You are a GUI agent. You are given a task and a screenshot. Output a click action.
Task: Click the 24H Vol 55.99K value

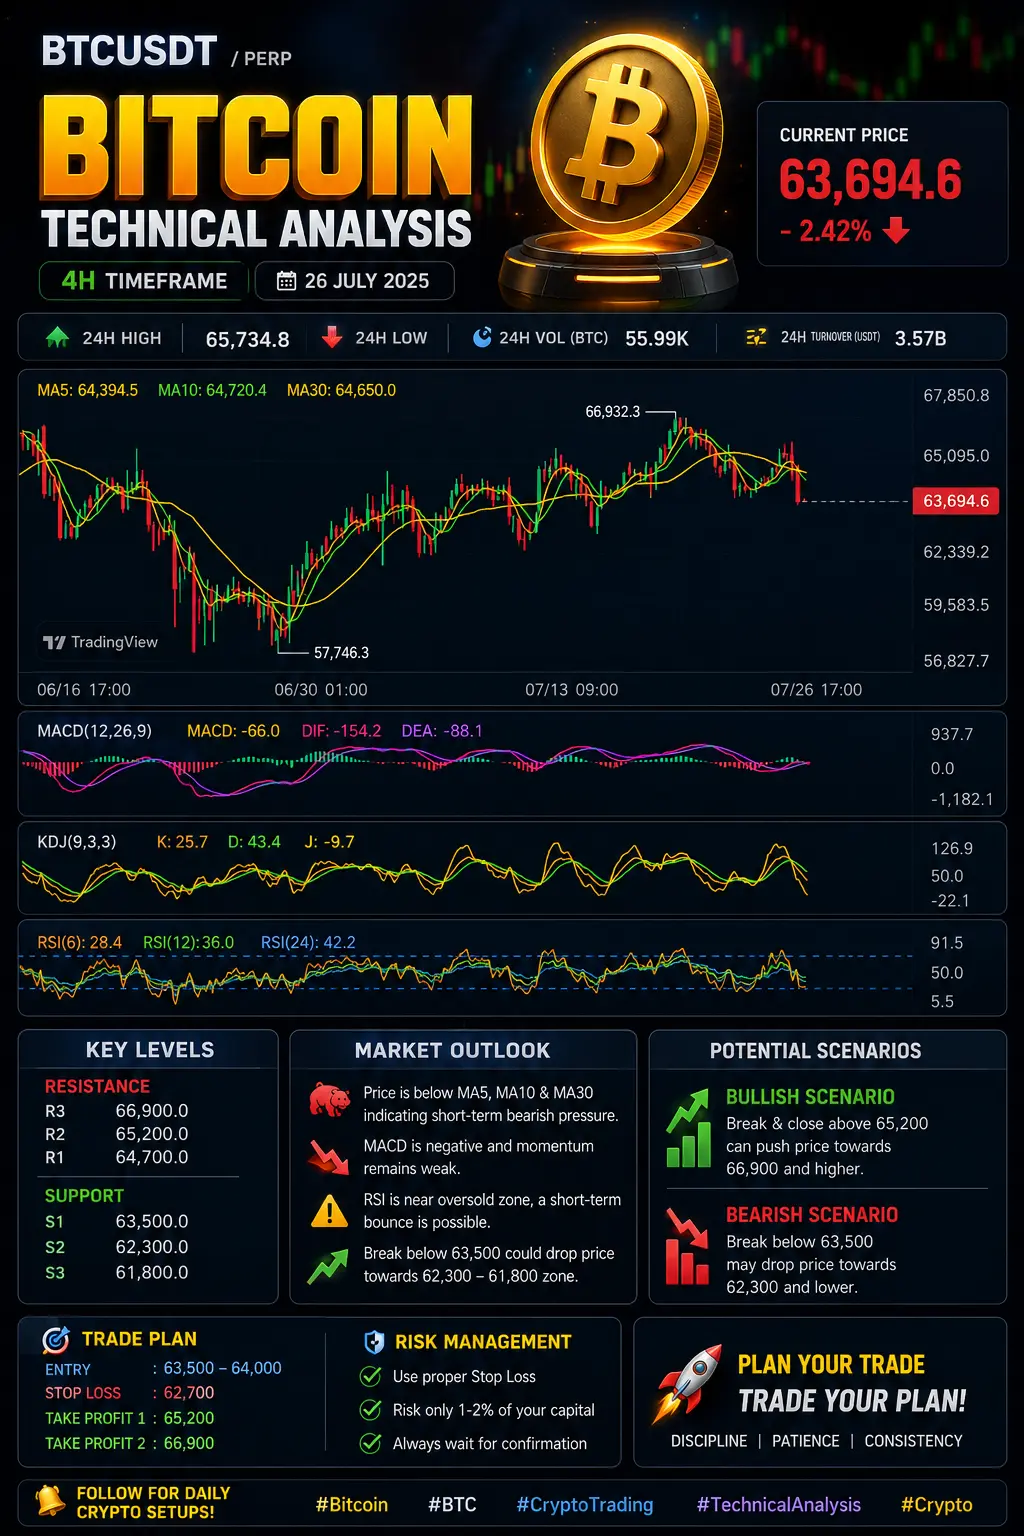[x=657, y=338]
